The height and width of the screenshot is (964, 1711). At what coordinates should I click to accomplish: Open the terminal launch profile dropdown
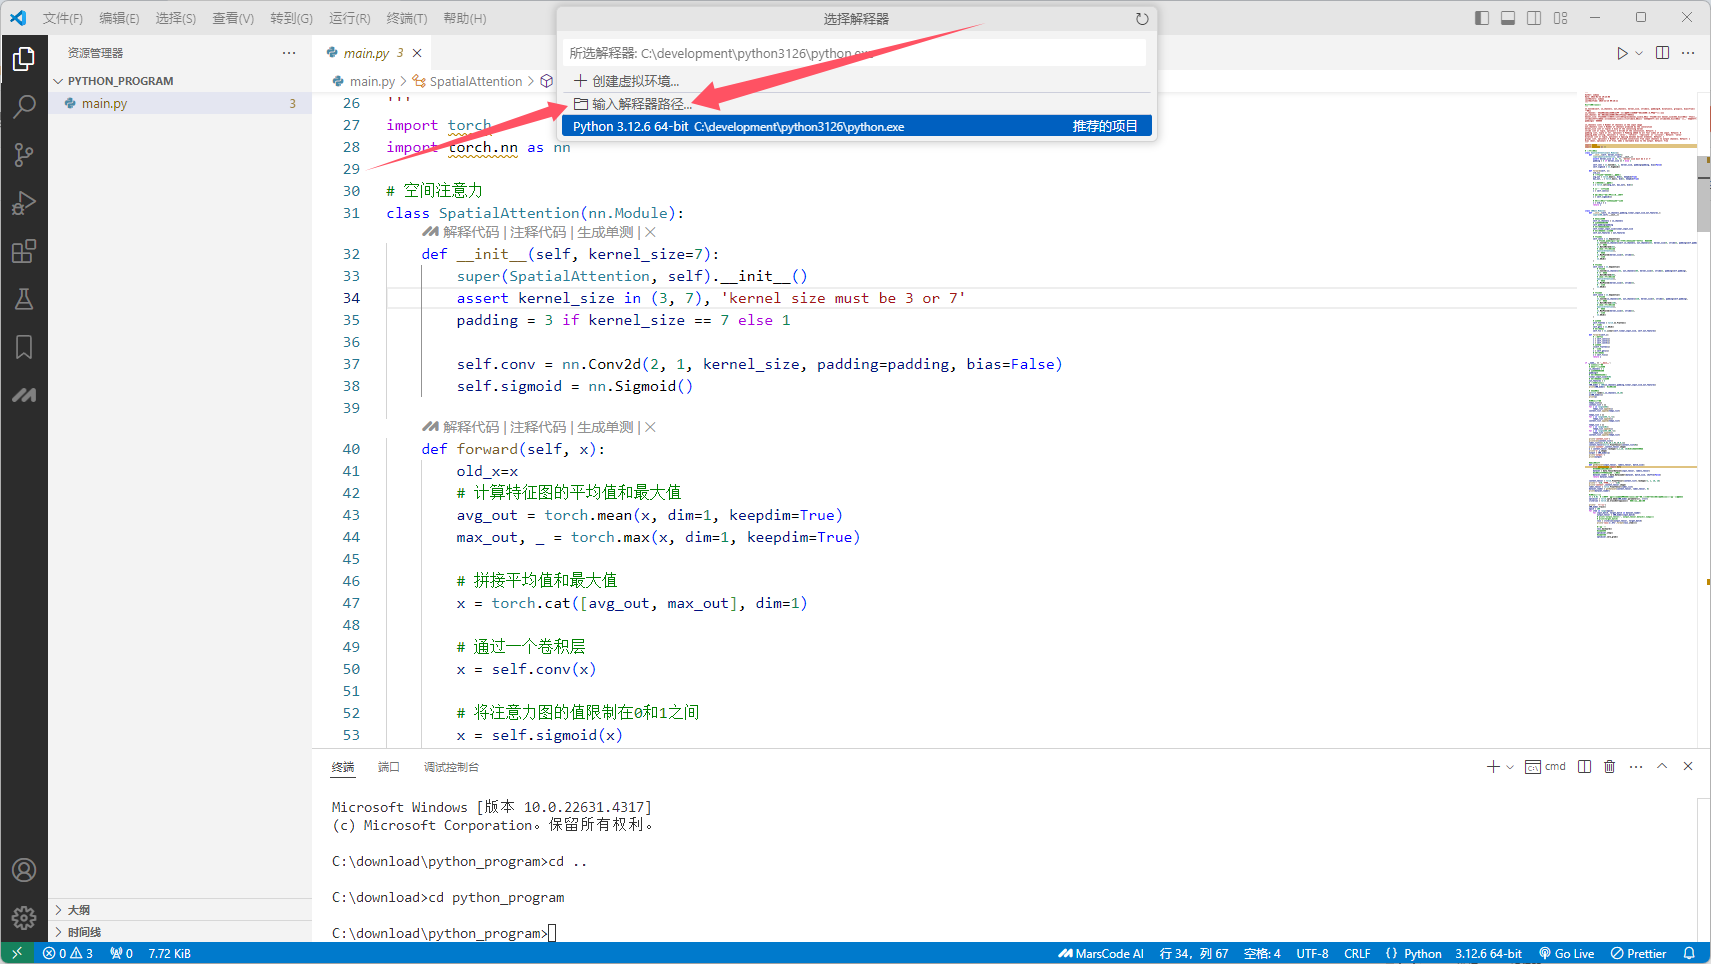[1510, 767]
